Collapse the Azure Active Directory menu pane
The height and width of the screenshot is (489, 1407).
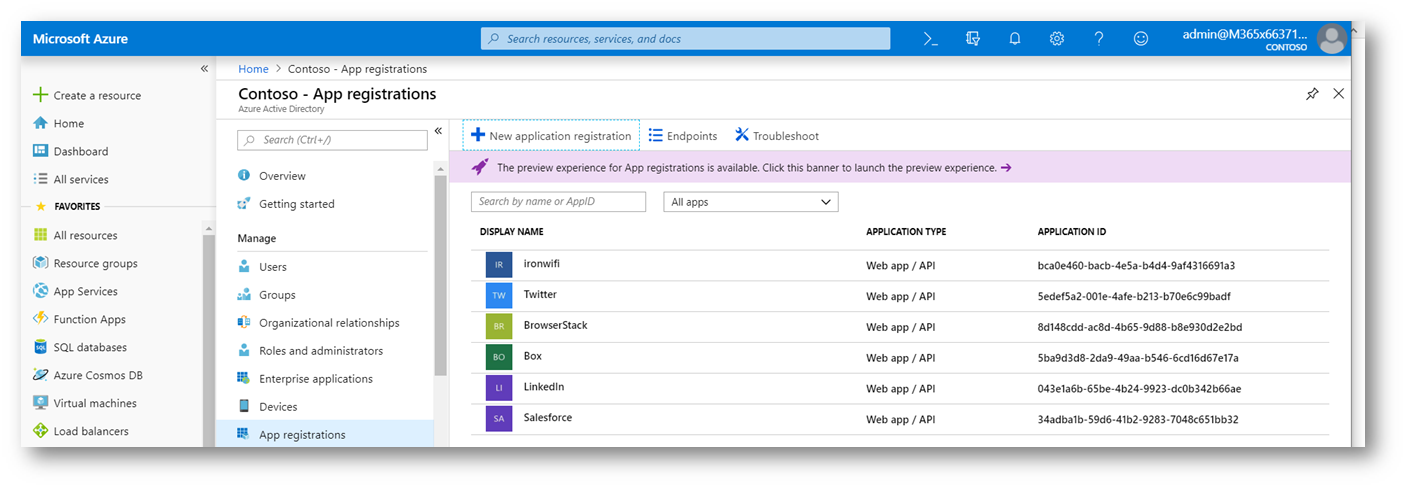coord(438,131)
